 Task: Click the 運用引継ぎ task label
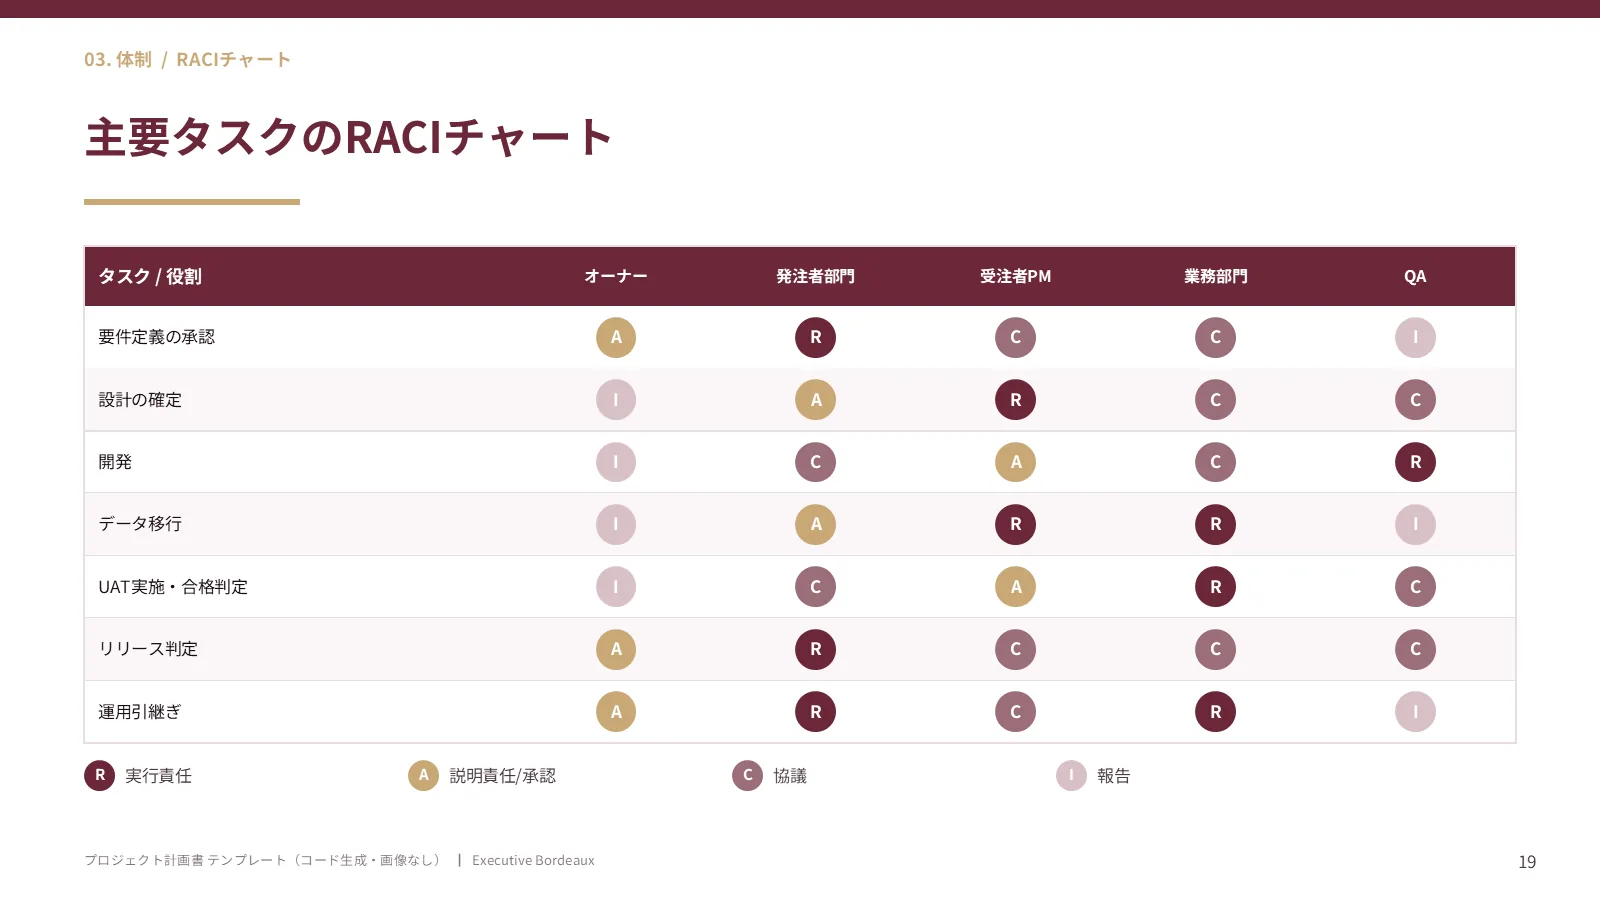click(140, 712)
